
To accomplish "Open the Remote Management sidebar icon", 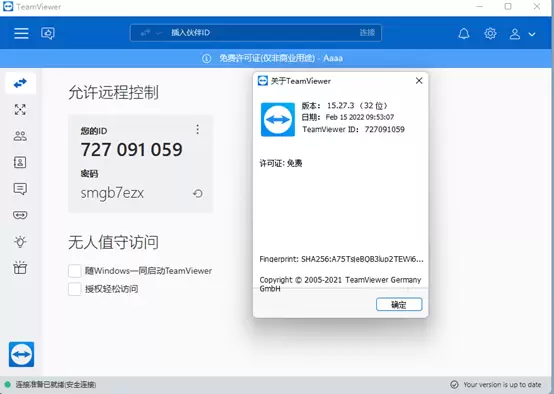I will click(20, 110).
